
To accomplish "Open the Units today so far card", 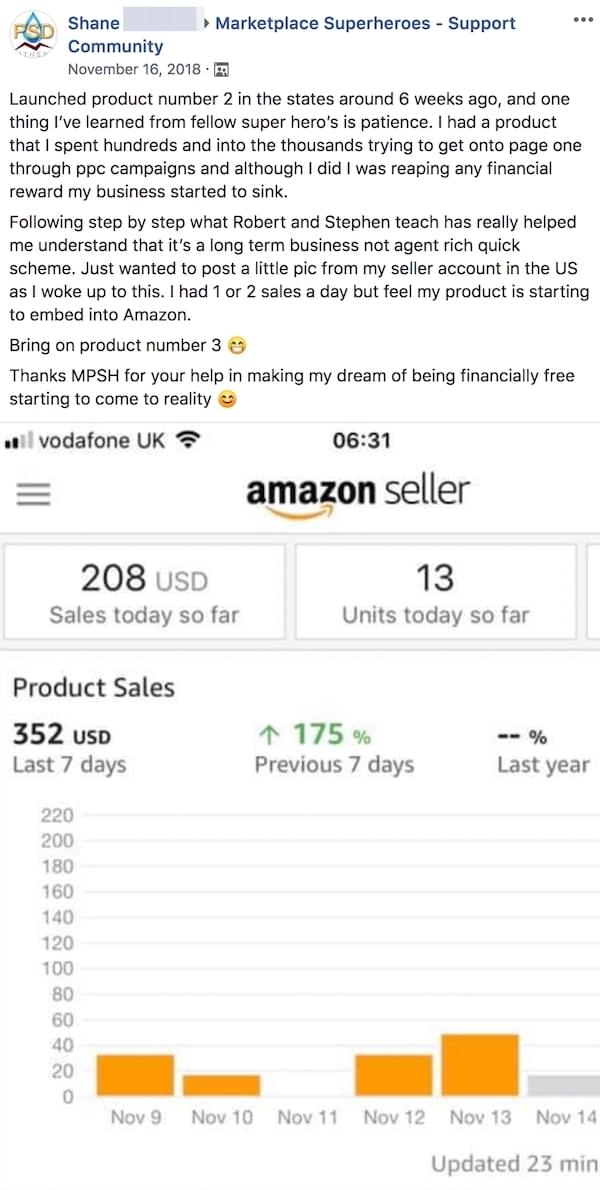I will coord(435,591).
